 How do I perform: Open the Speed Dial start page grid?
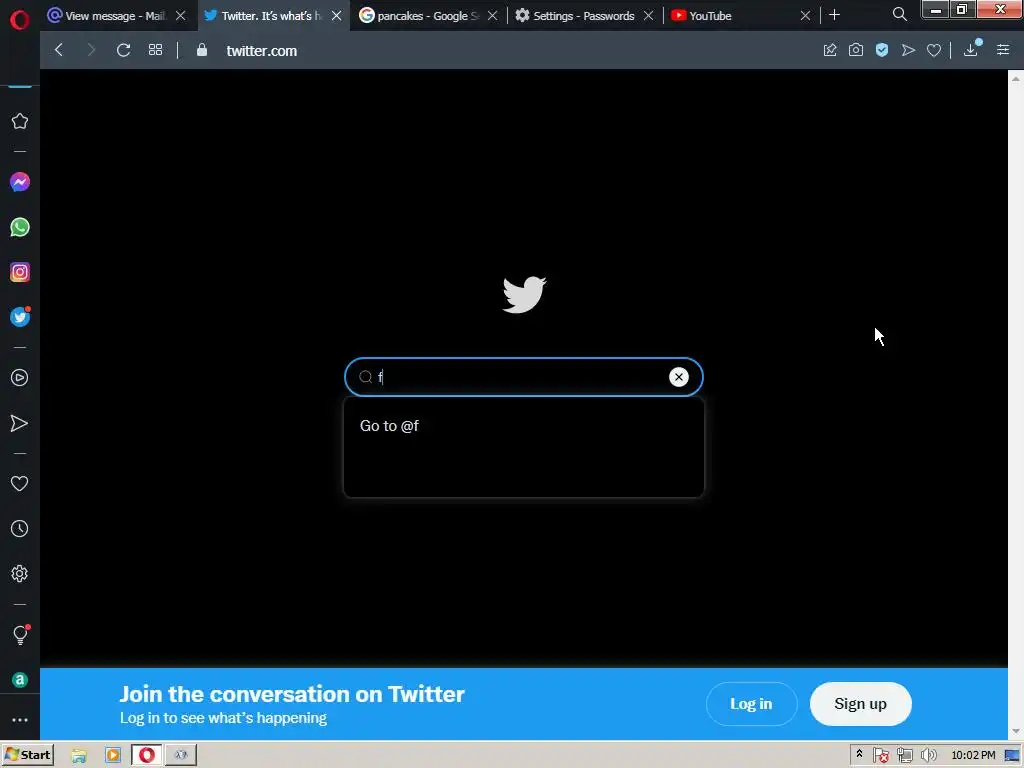pos(155,50)
